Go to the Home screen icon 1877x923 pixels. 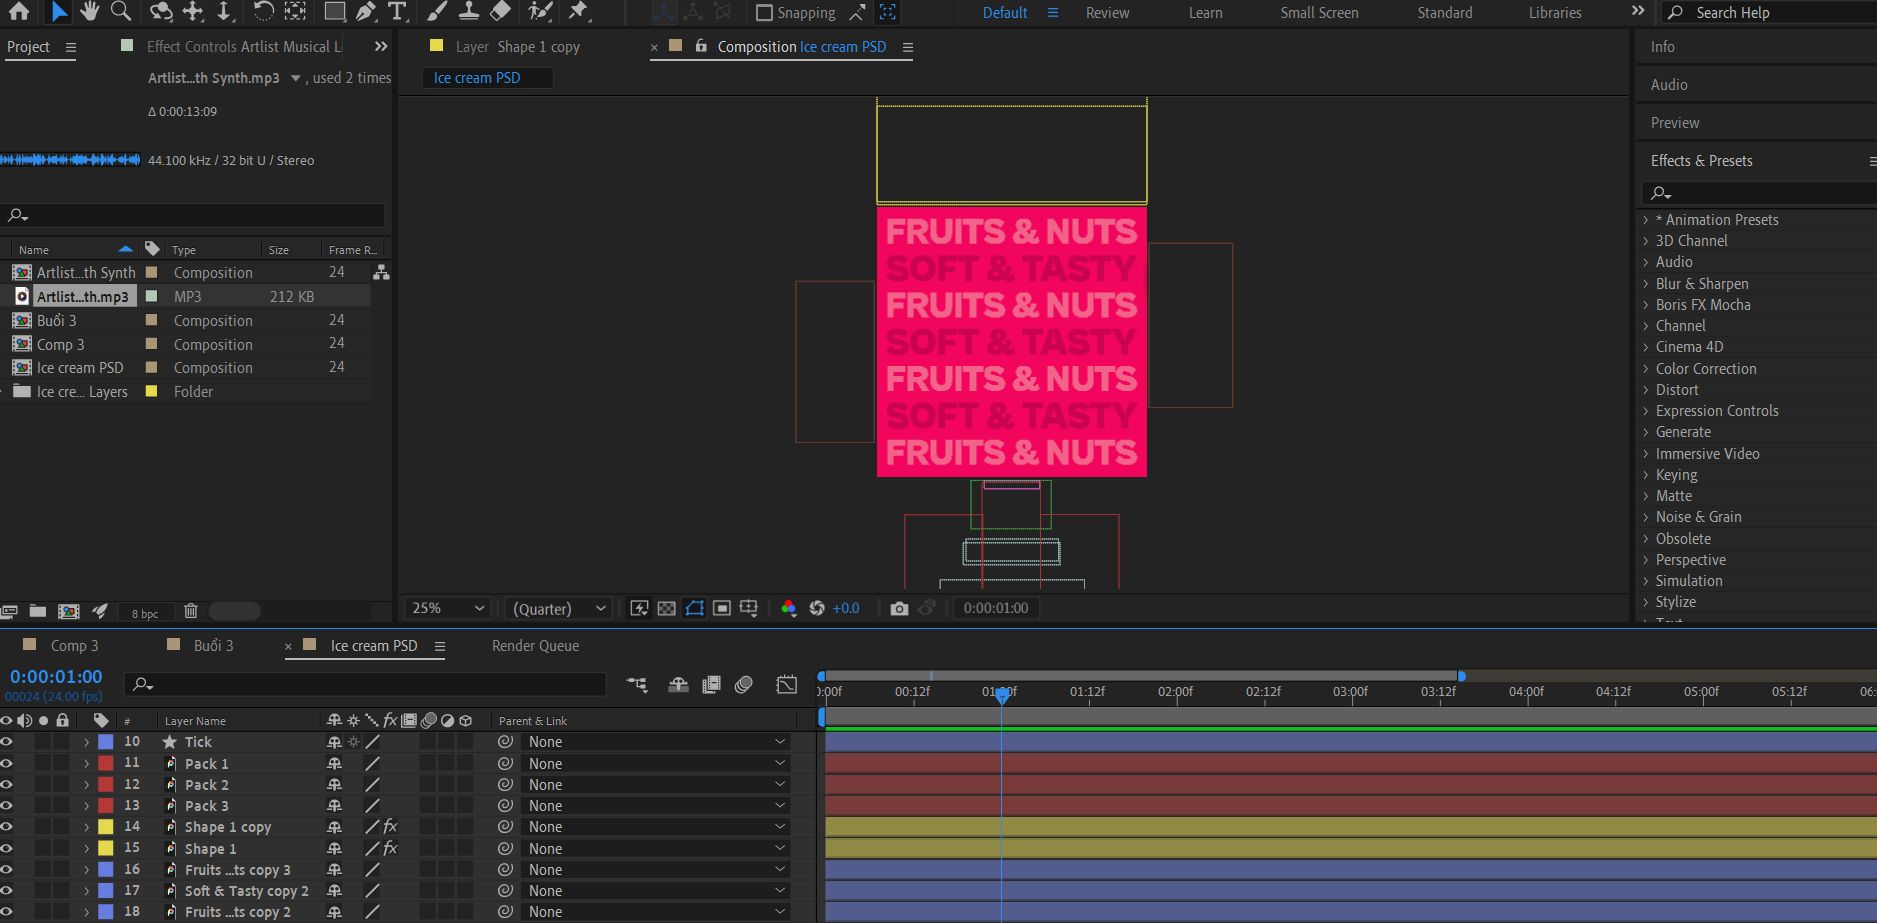[18, 12]
